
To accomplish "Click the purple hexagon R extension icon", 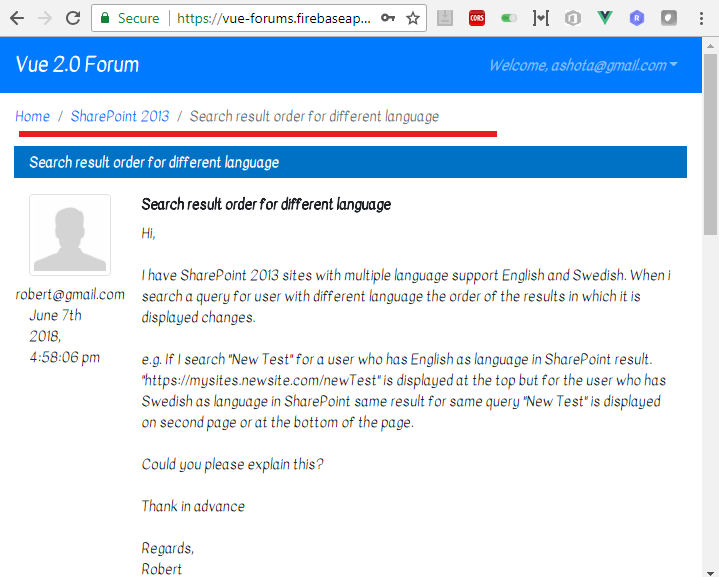I will click(637, 18).
